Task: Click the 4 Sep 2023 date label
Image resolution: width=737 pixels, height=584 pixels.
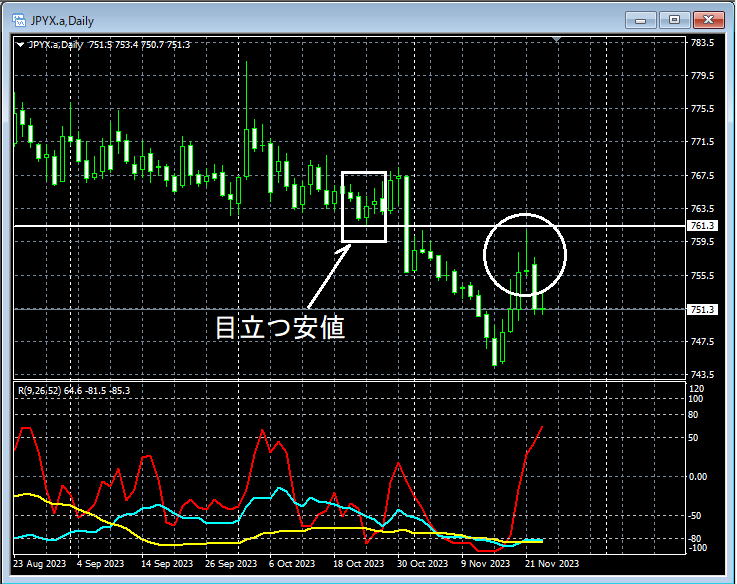Action: click(x=100, y=563)
